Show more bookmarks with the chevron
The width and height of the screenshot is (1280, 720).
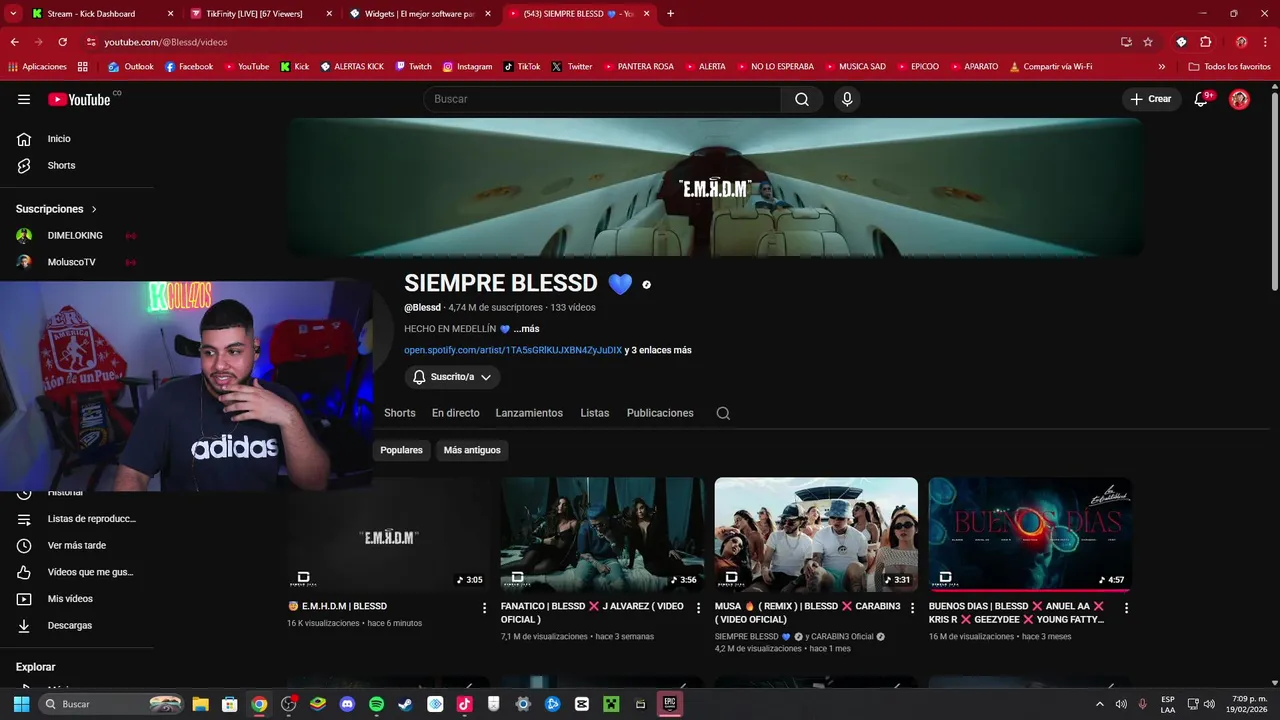[1161, 67]
